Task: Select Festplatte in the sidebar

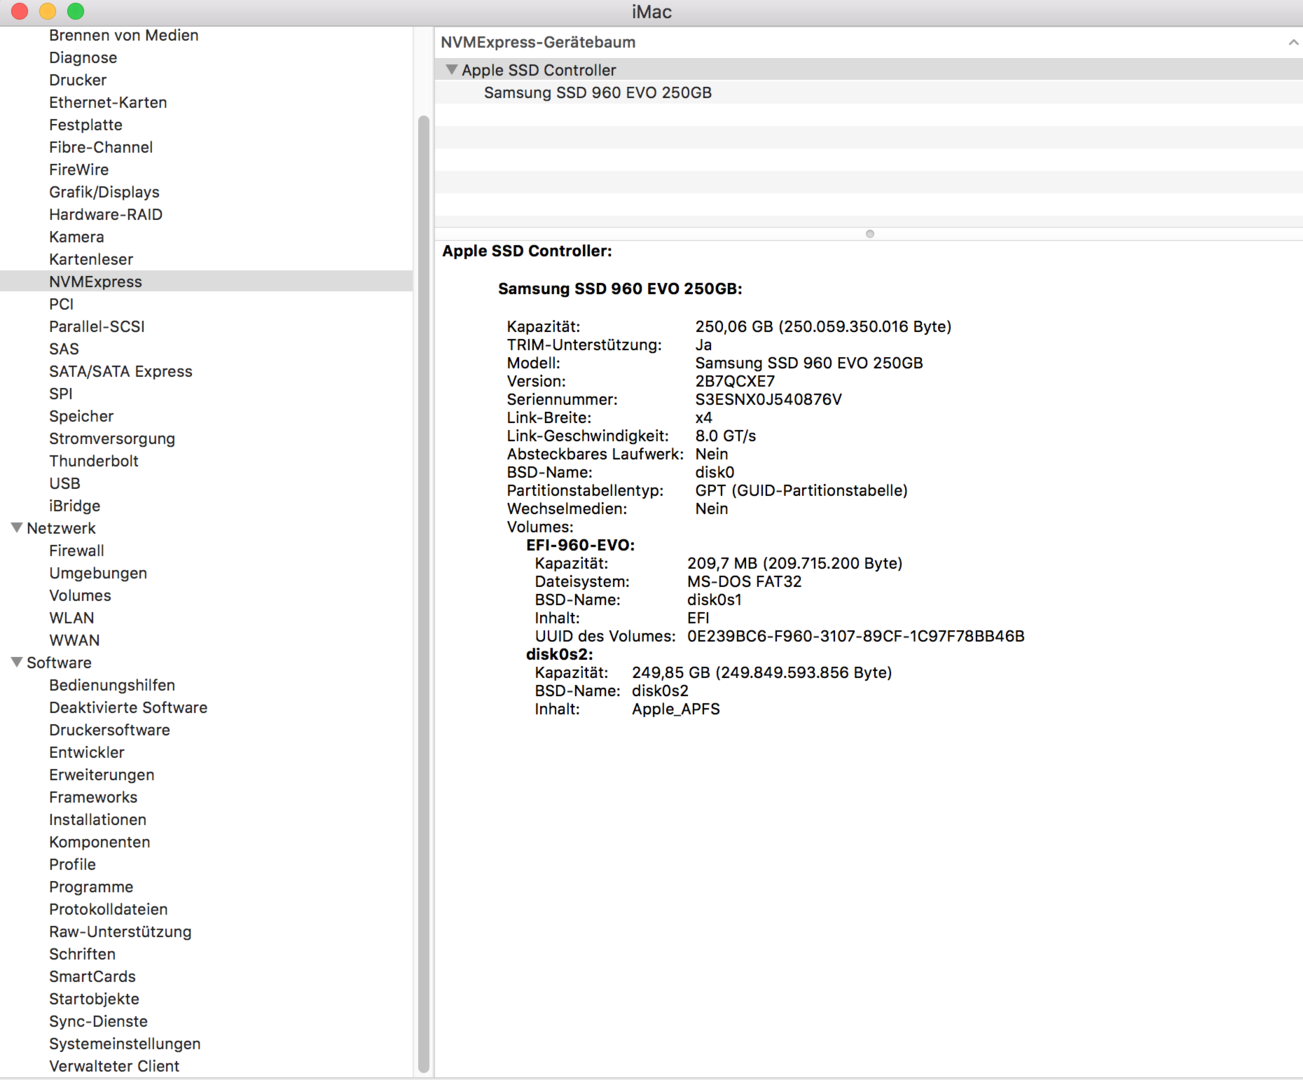Action: point(86,125)
